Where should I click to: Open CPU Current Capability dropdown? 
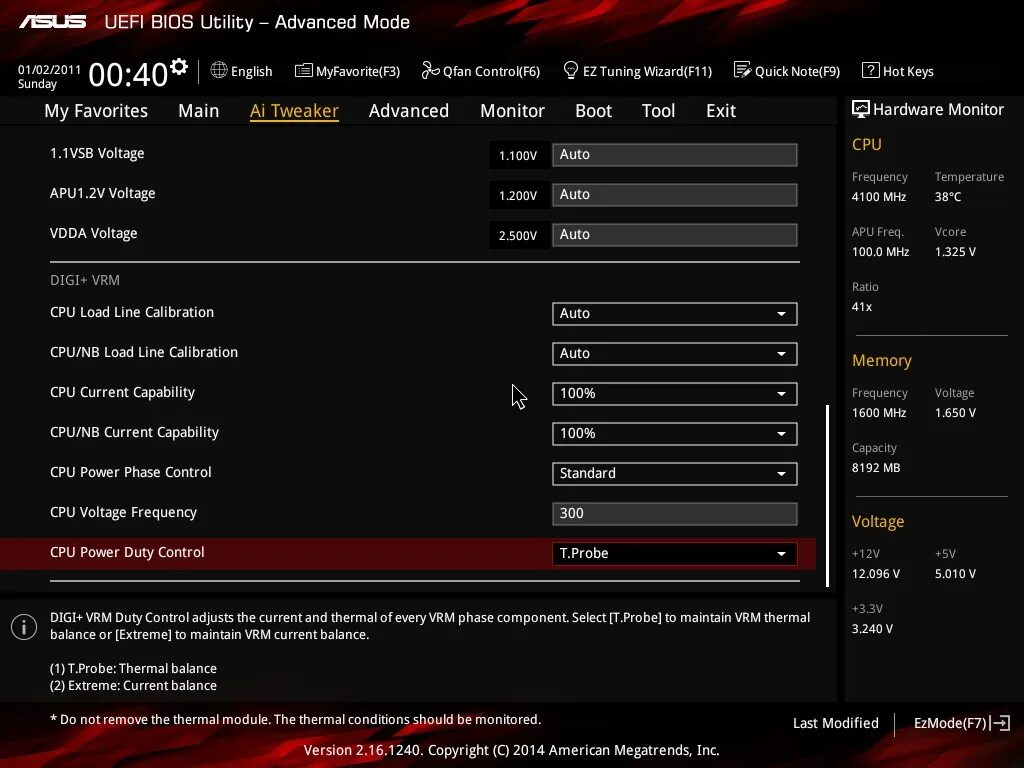coord(675,393)
